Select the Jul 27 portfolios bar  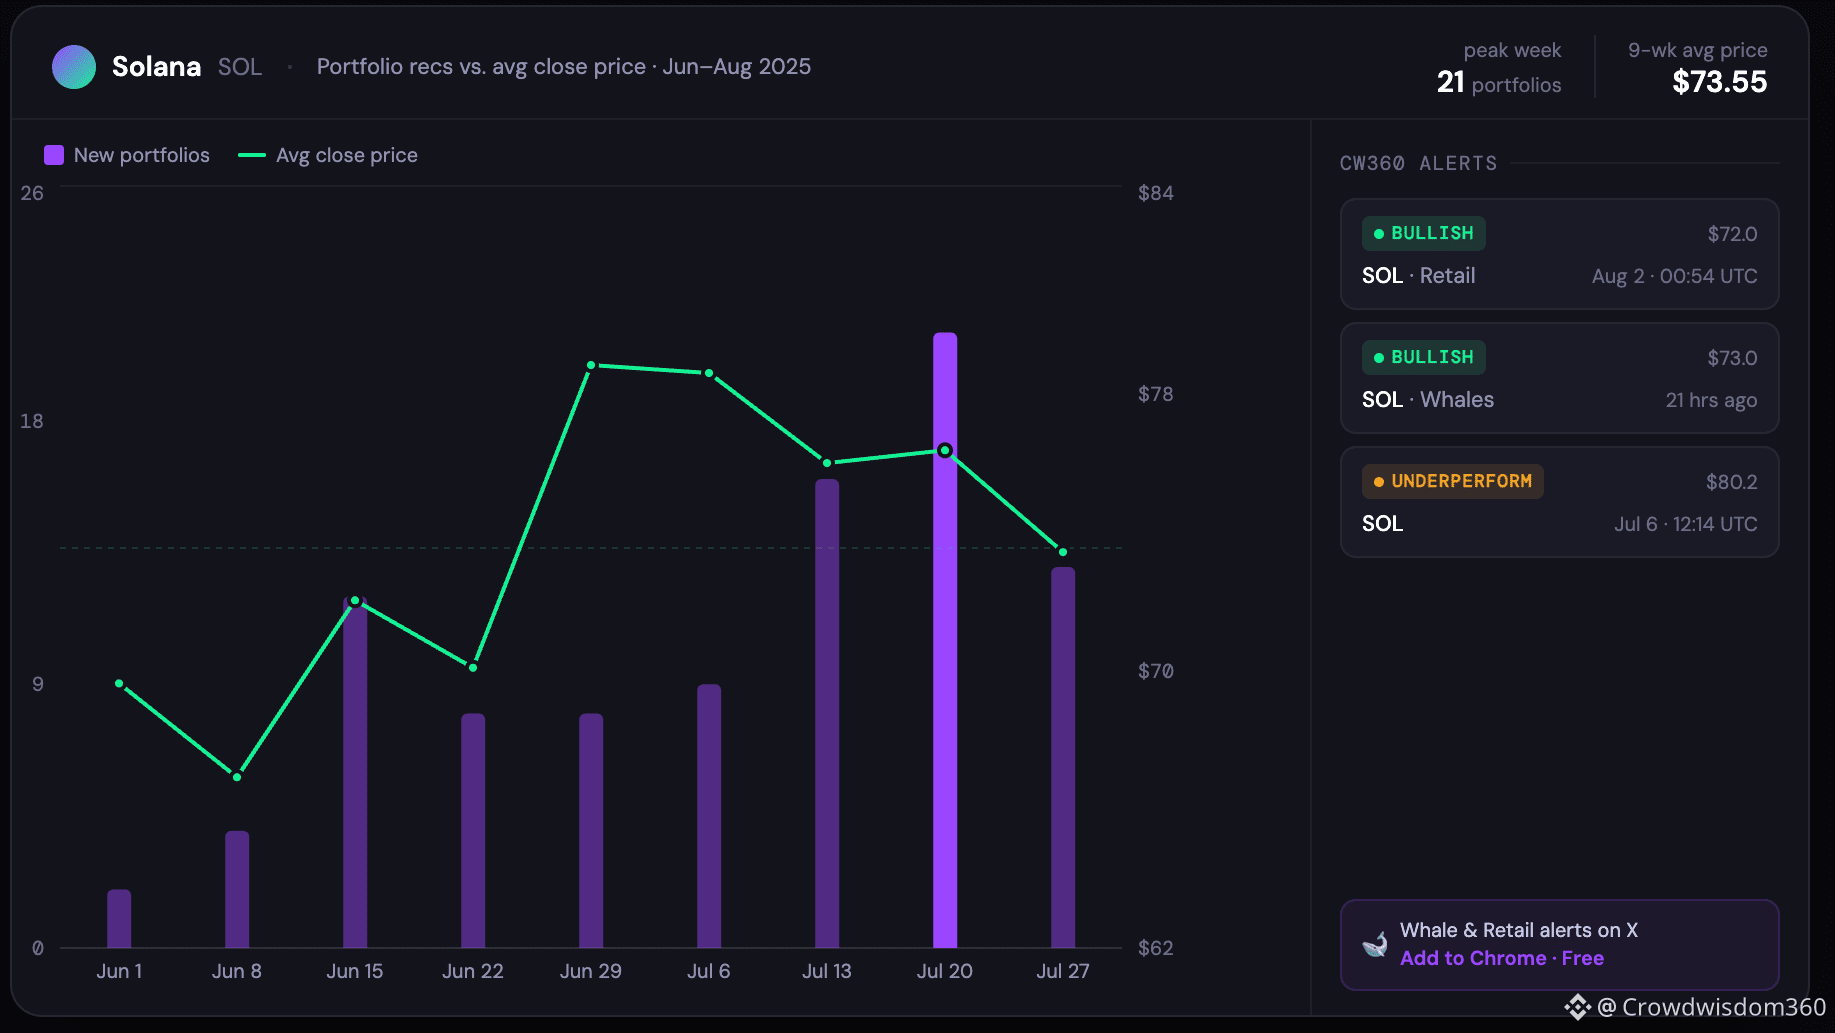tap(1063, 757)
